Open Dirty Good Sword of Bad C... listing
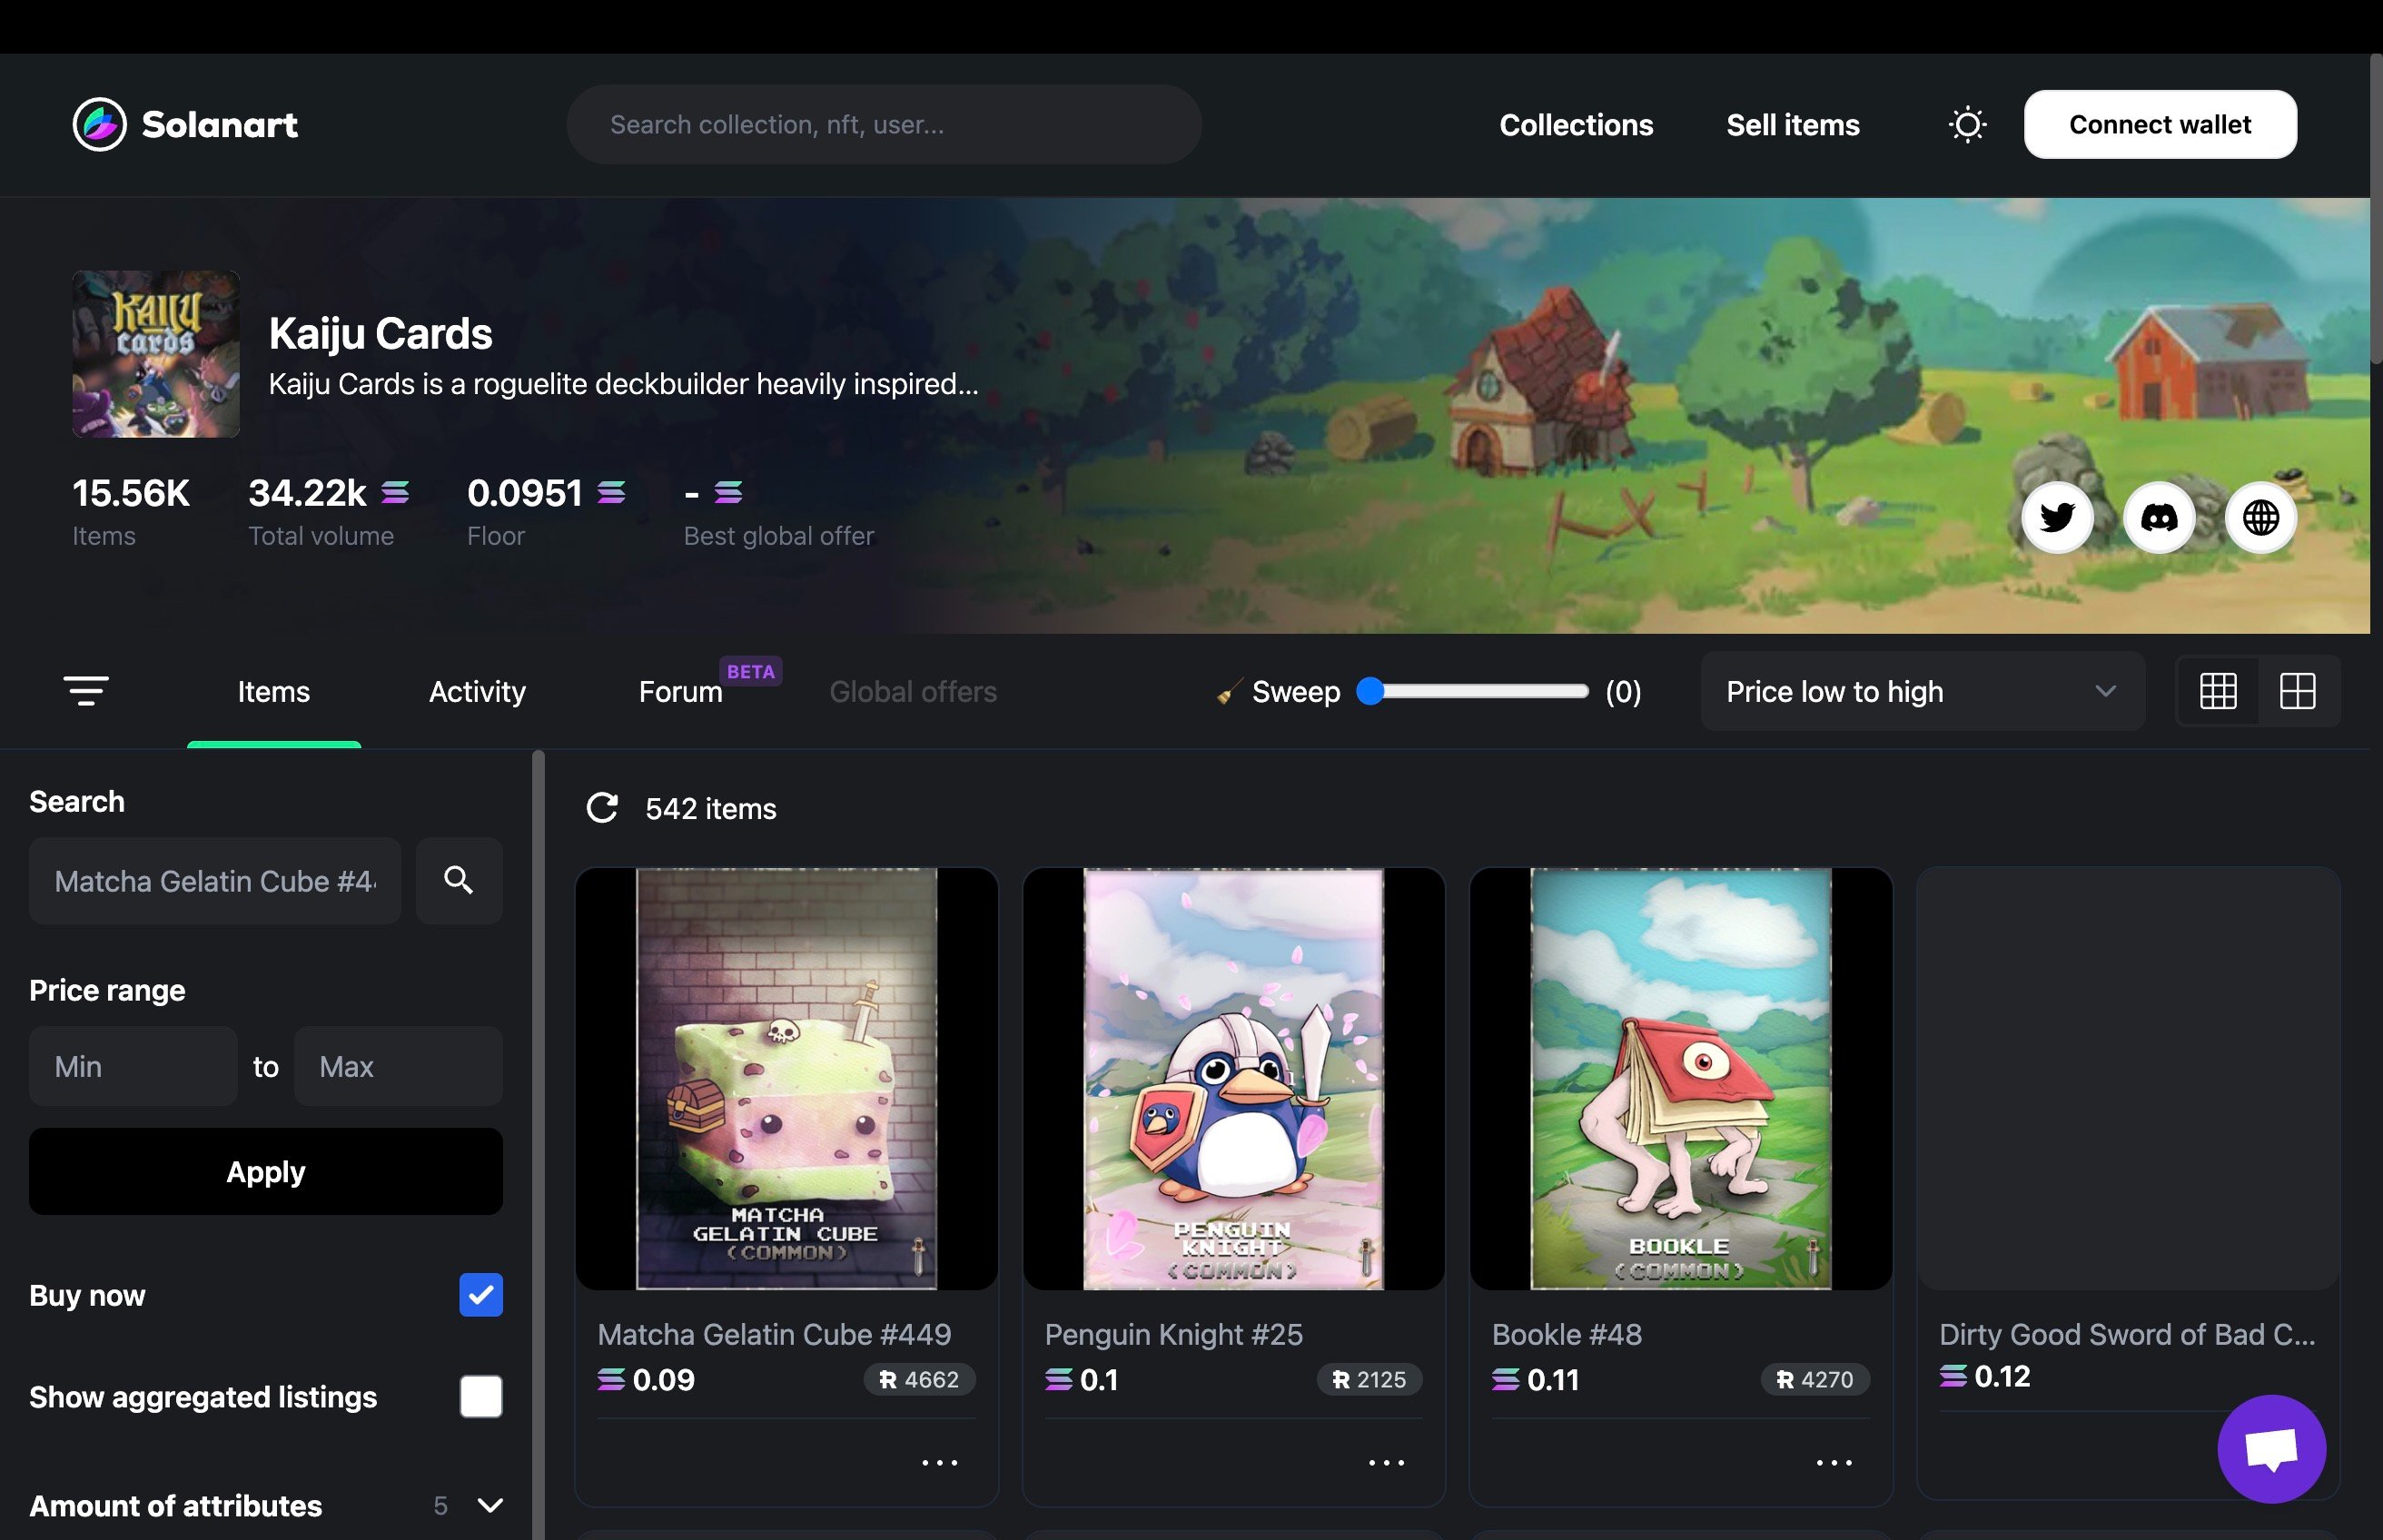 (2127, 1334)
